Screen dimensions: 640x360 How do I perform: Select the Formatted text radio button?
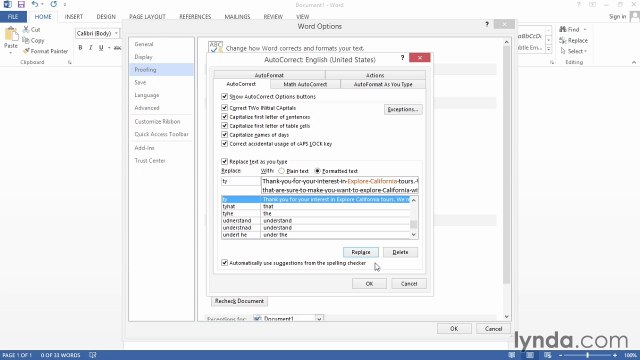317,171
